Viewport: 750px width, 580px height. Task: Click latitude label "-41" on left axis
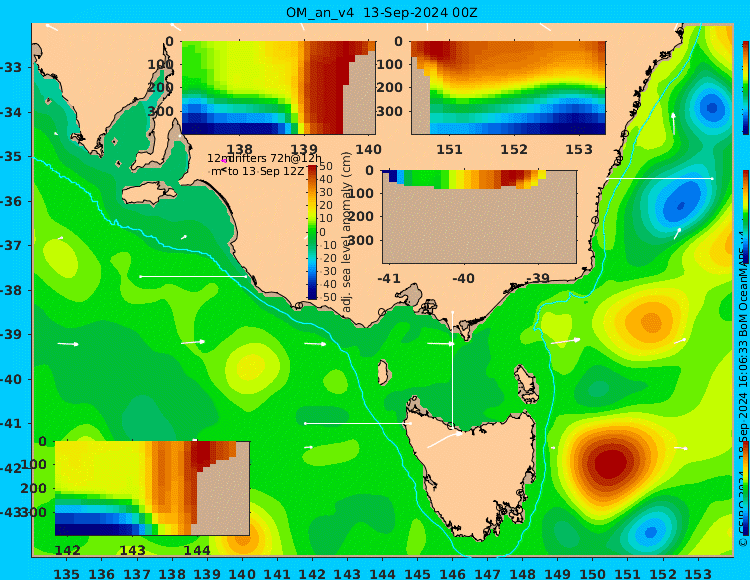pyautogui.click(x=12, y=424)
